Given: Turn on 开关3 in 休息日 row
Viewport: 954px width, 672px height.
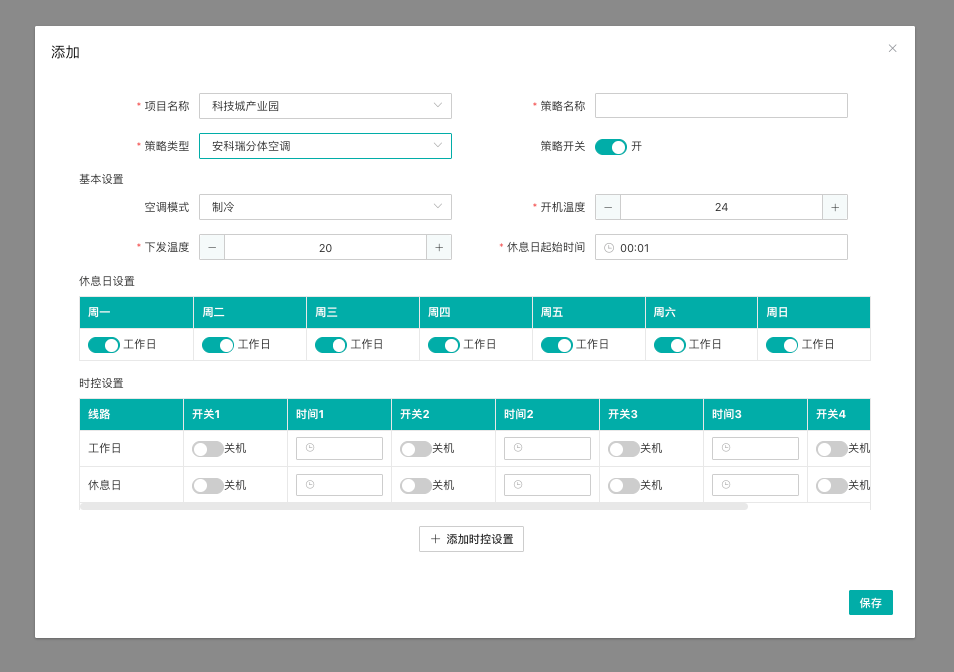Looking at the screenshot, I should pyautogui.click(x=624, y=485).
